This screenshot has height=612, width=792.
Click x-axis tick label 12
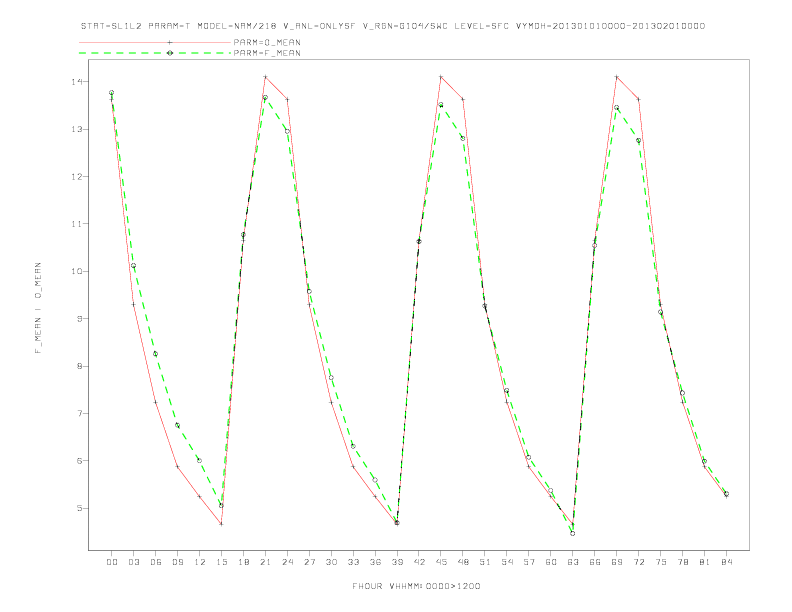[x=200, y=562]
